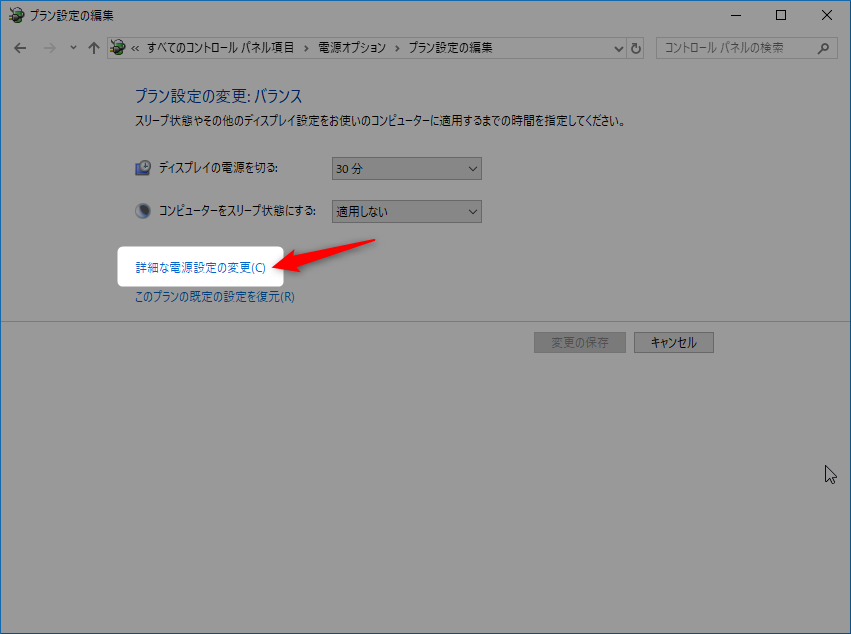This screenshot has width=851, height=634.
Task: Go to 電源オプション breadcrumb
Action: click(352, 48)
